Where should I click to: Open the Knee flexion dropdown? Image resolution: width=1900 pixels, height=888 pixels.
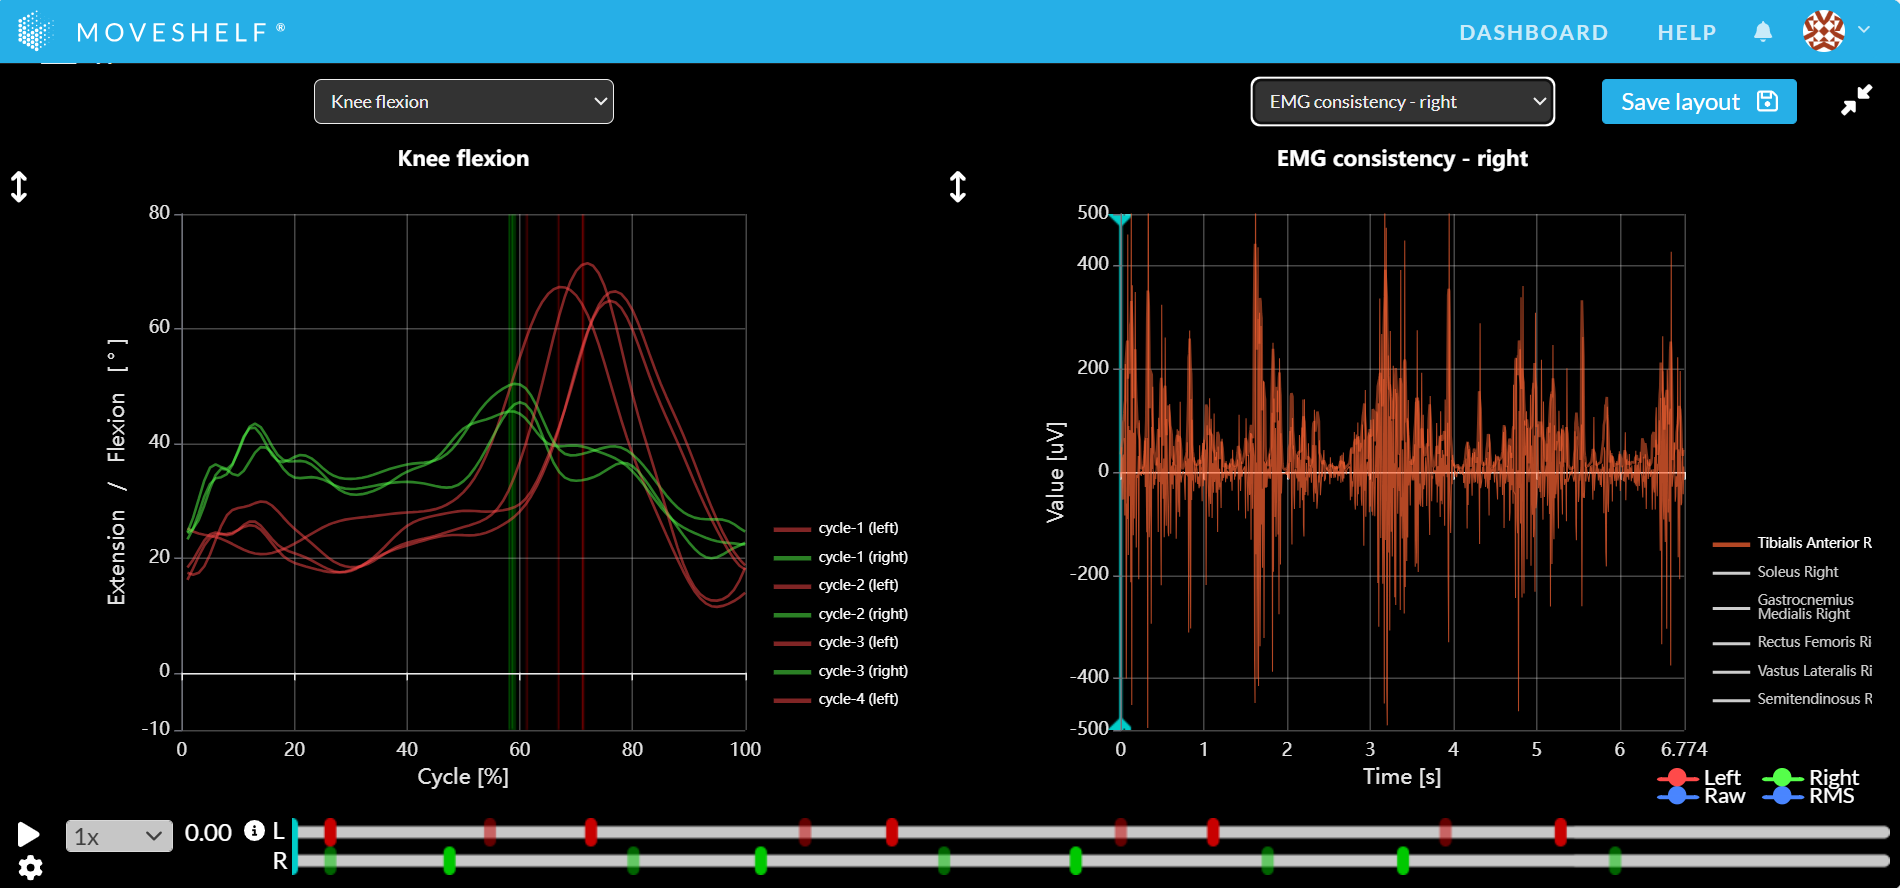point(464,102)
